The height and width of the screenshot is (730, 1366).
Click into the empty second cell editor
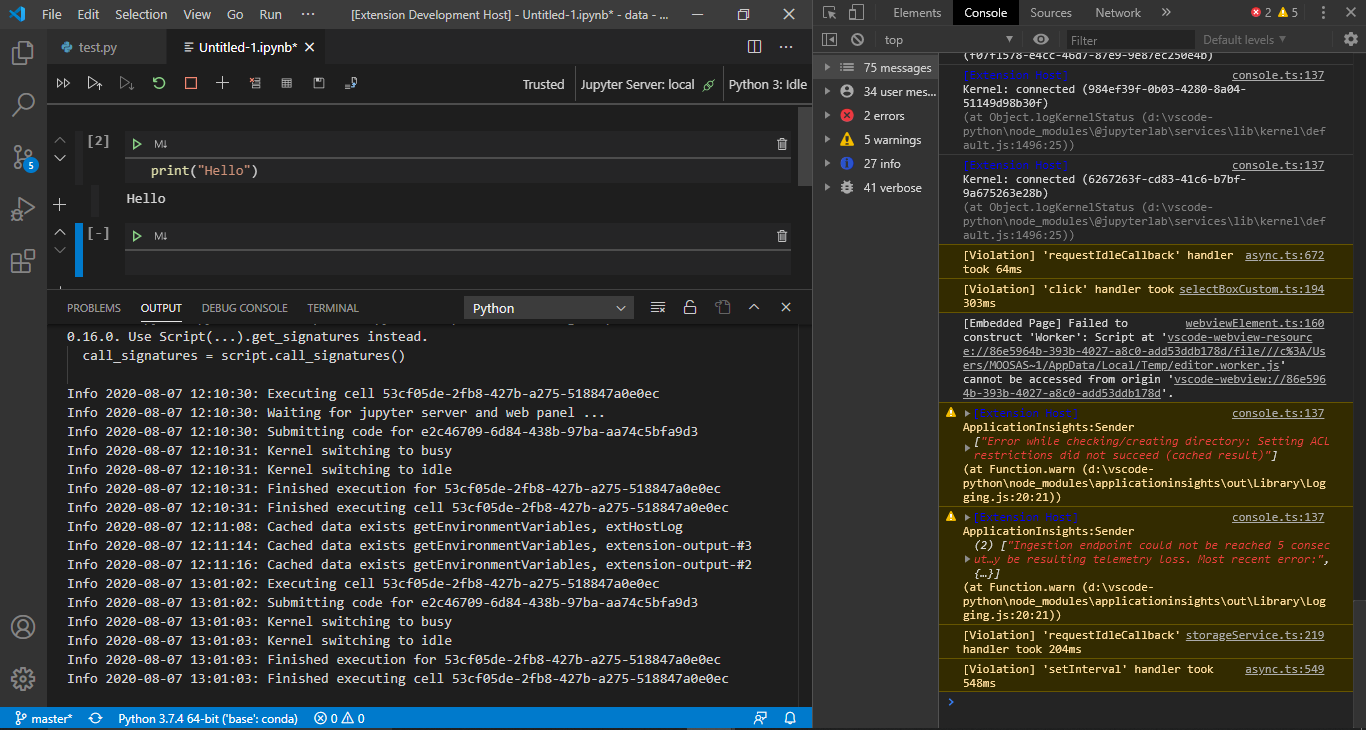(457, 262)
